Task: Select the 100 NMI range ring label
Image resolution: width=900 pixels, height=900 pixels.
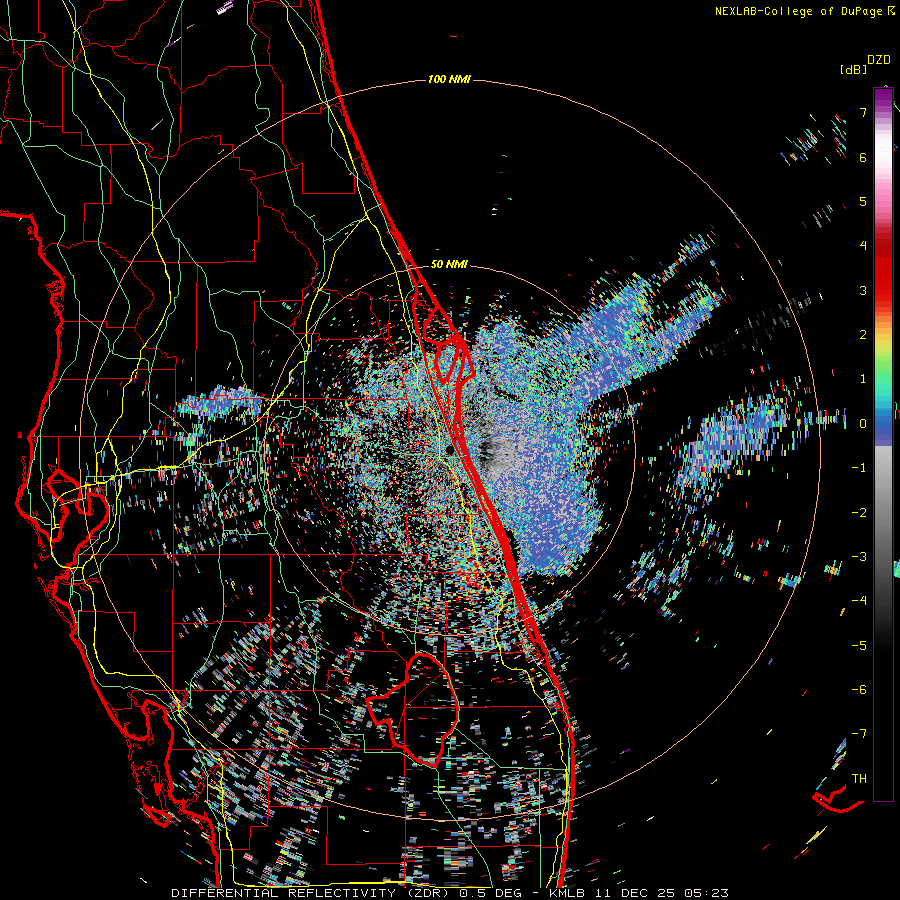Action: [x=449, y=79]
